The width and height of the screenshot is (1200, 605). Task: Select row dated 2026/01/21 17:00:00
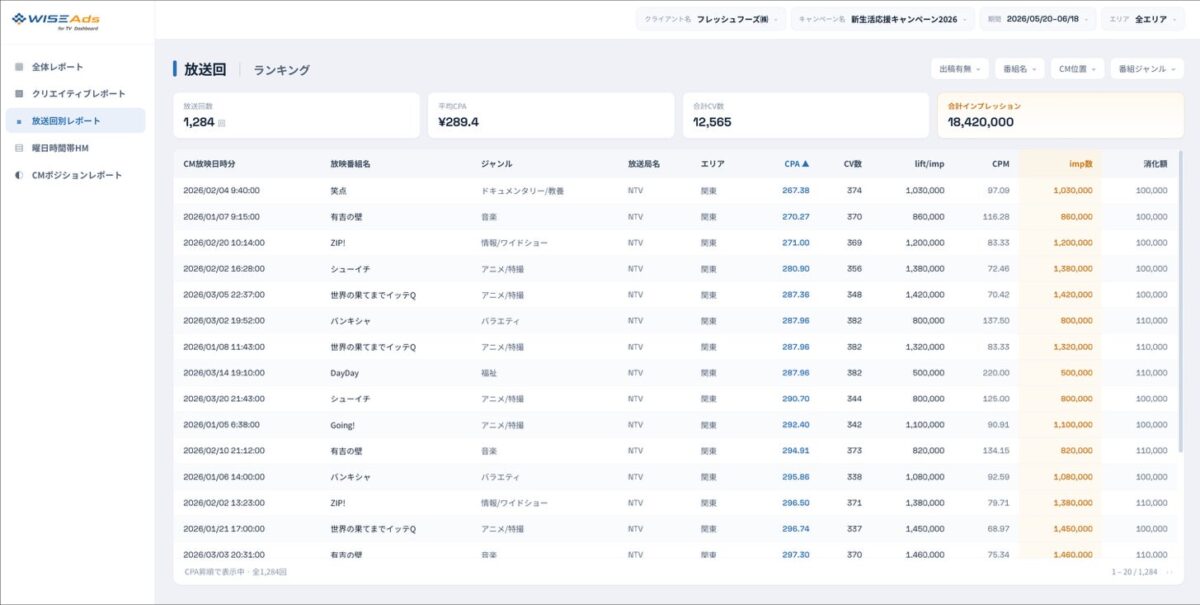click(675, 528)
